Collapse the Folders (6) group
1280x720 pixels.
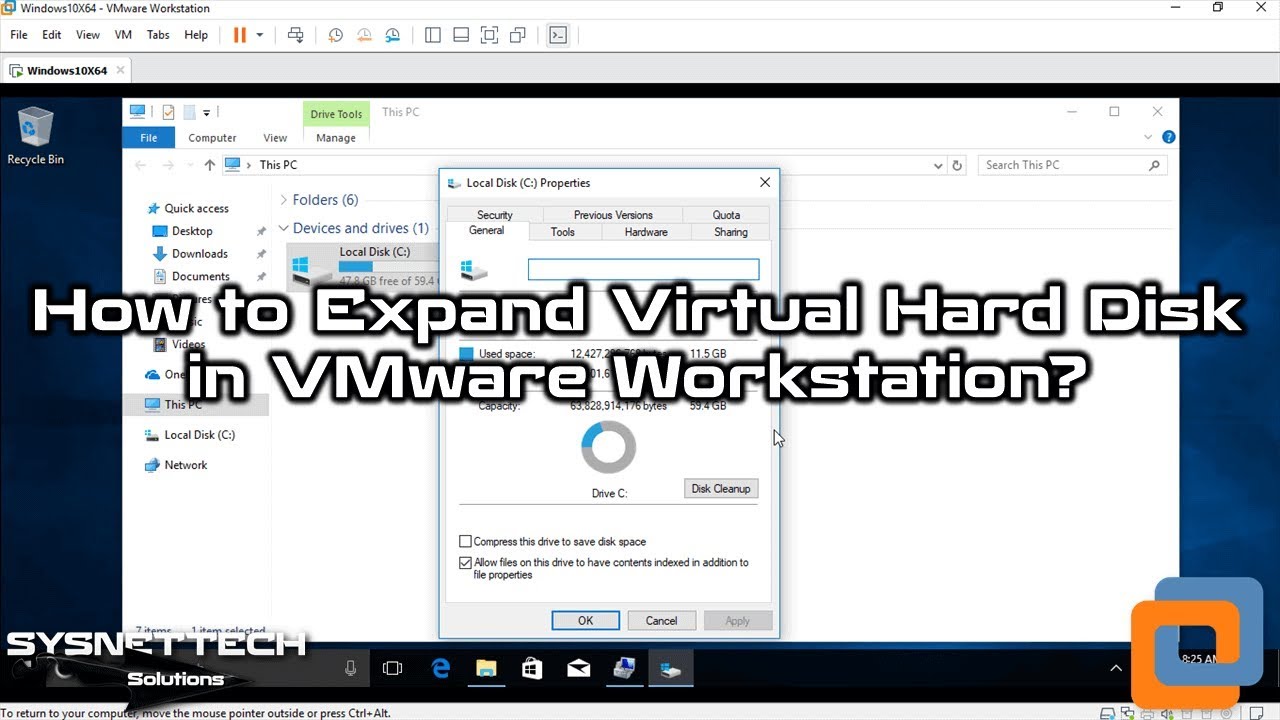[284, 200]
